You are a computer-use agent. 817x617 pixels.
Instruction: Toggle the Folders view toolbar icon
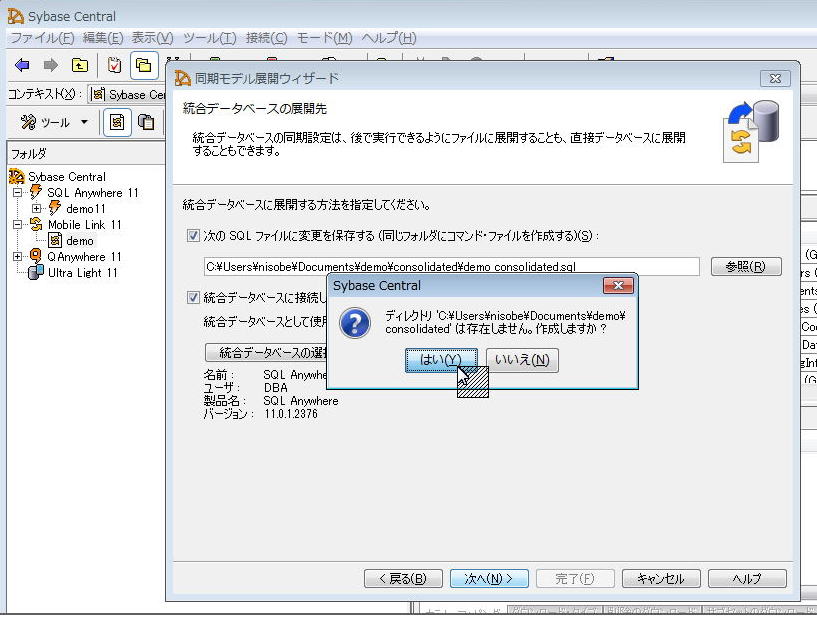pos(144,66)
